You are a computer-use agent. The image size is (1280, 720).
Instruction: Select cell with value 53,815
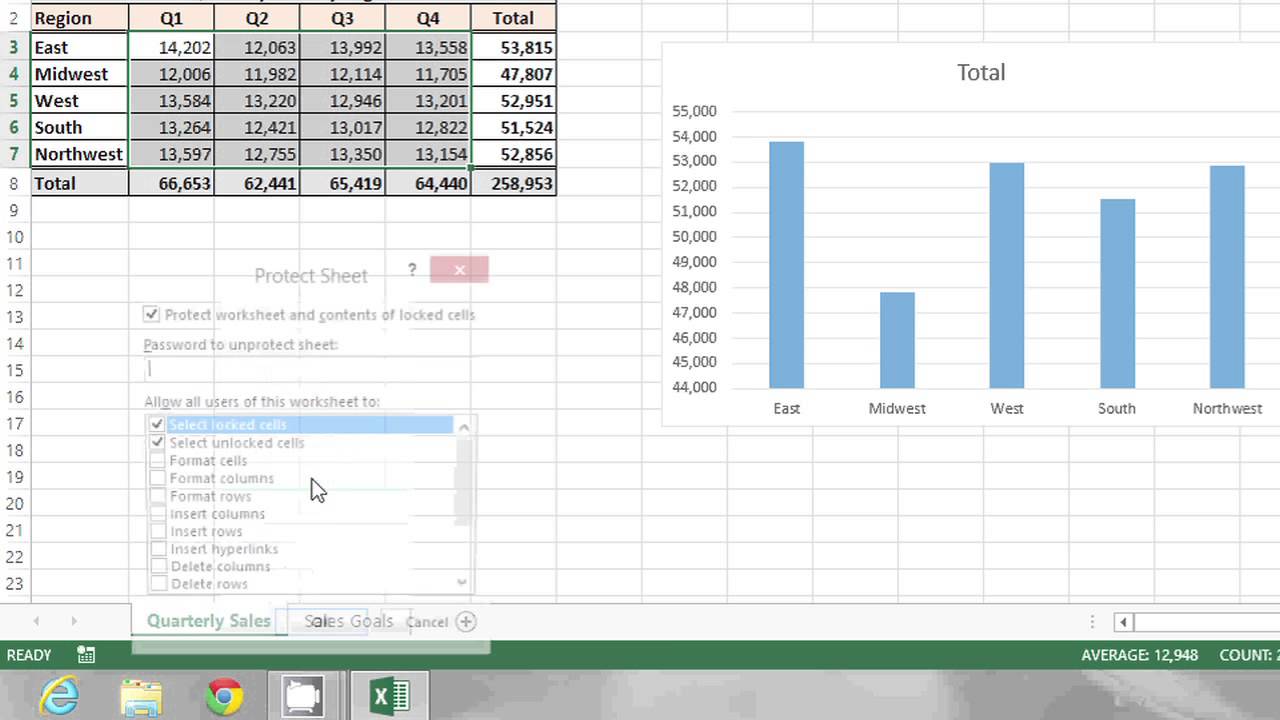pos(513,47)
